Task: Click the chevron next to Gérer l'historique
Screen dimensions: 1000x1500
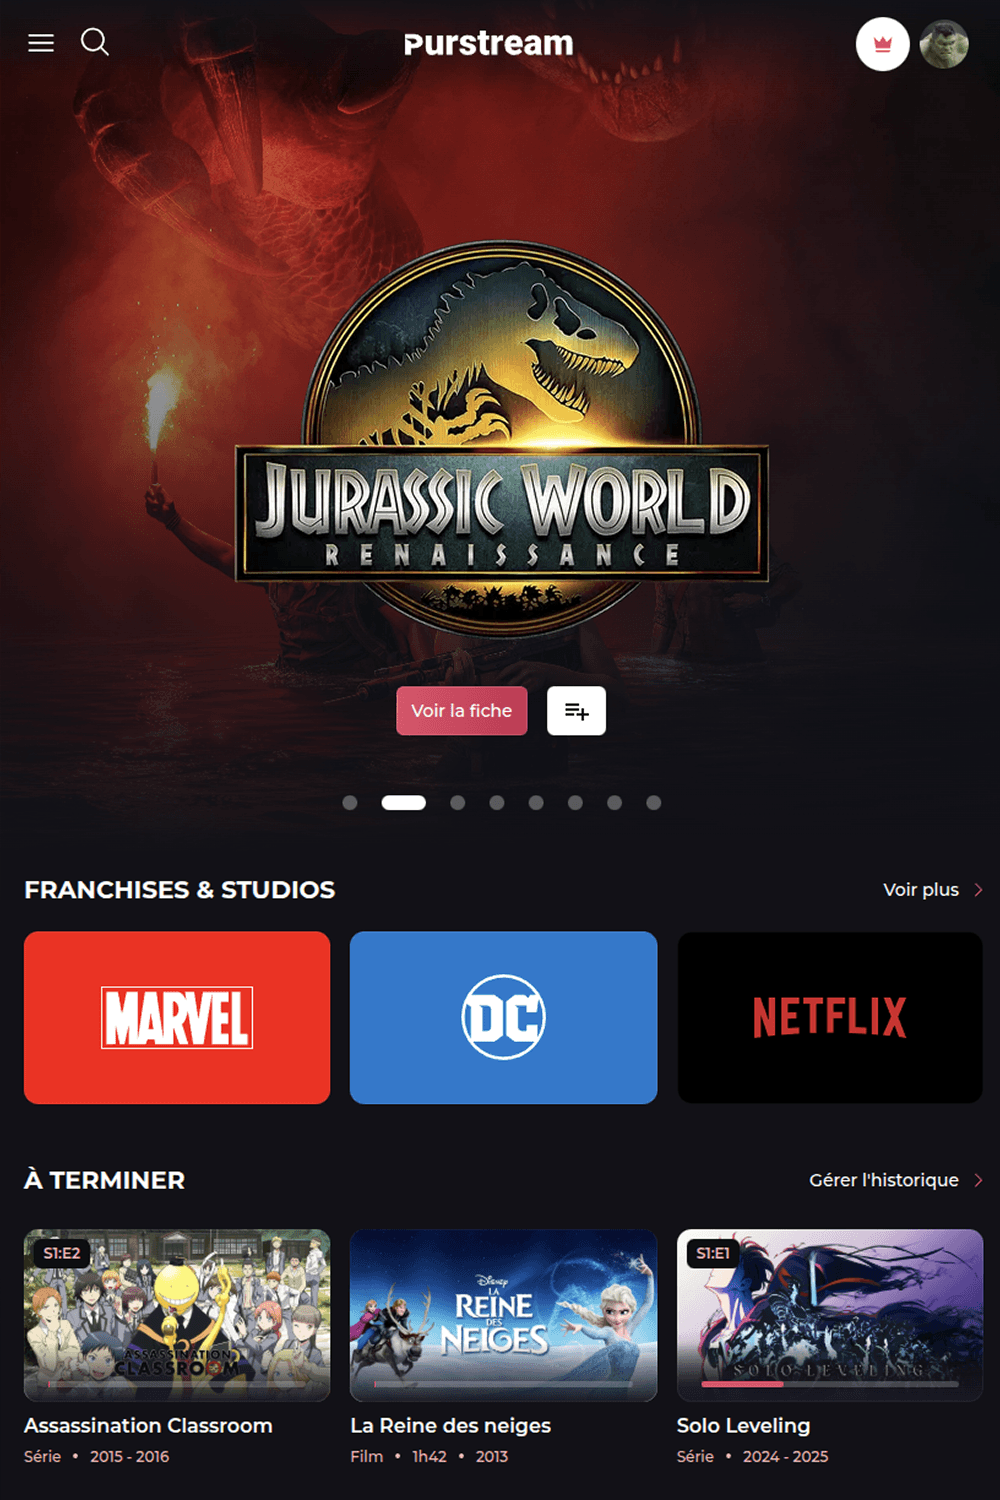Action: pos(978,1180)
